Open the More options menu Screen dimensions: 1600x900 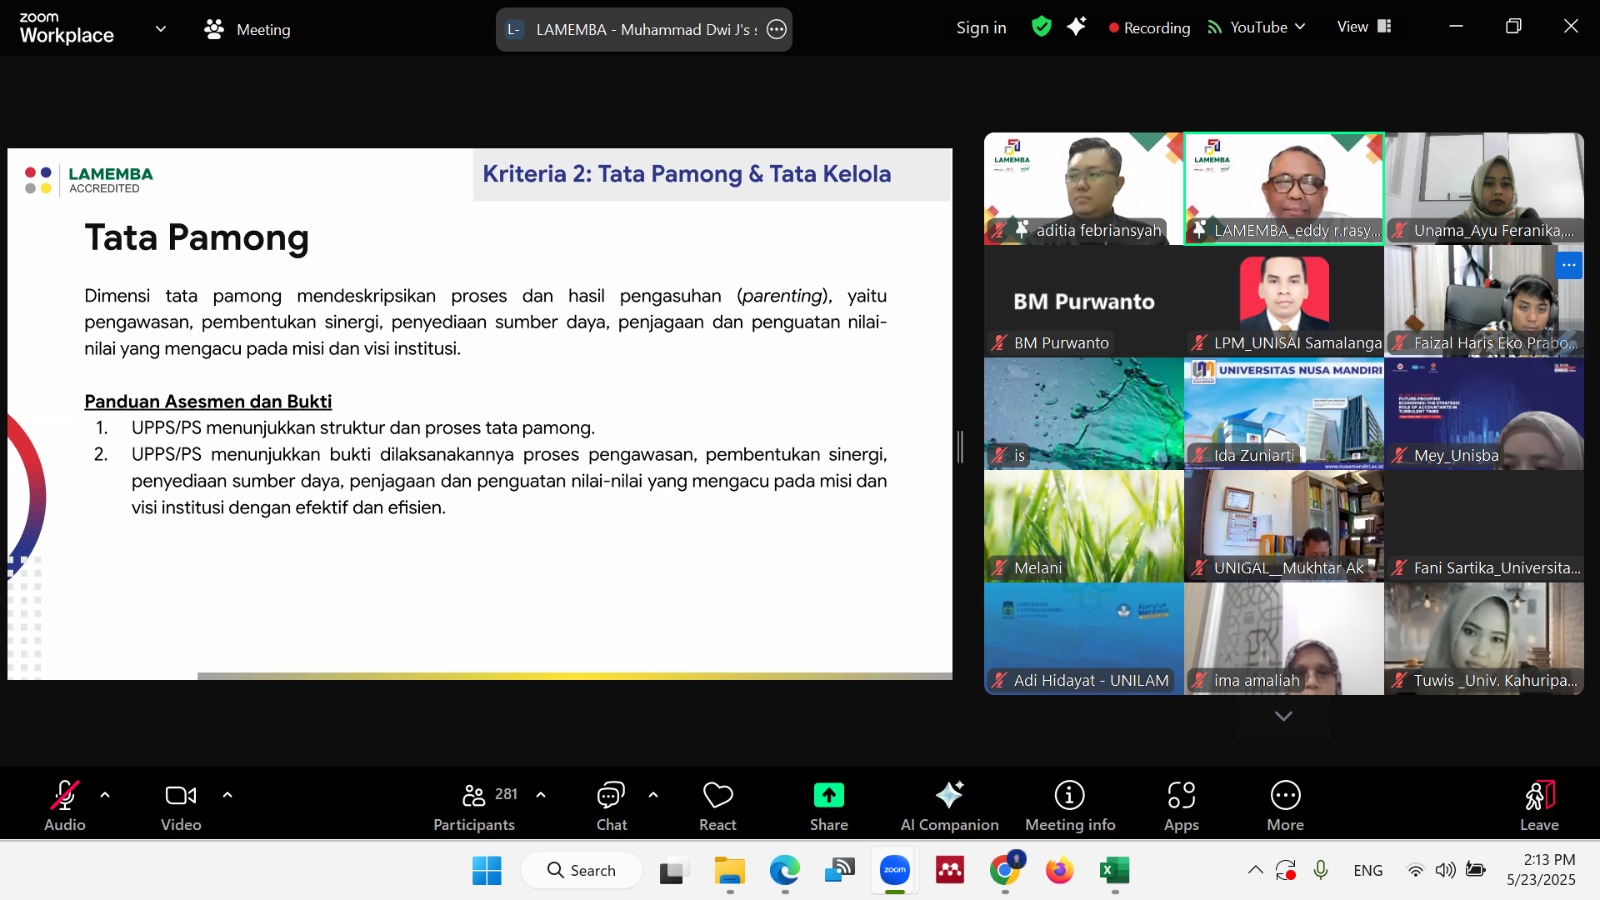(1285, 805)
